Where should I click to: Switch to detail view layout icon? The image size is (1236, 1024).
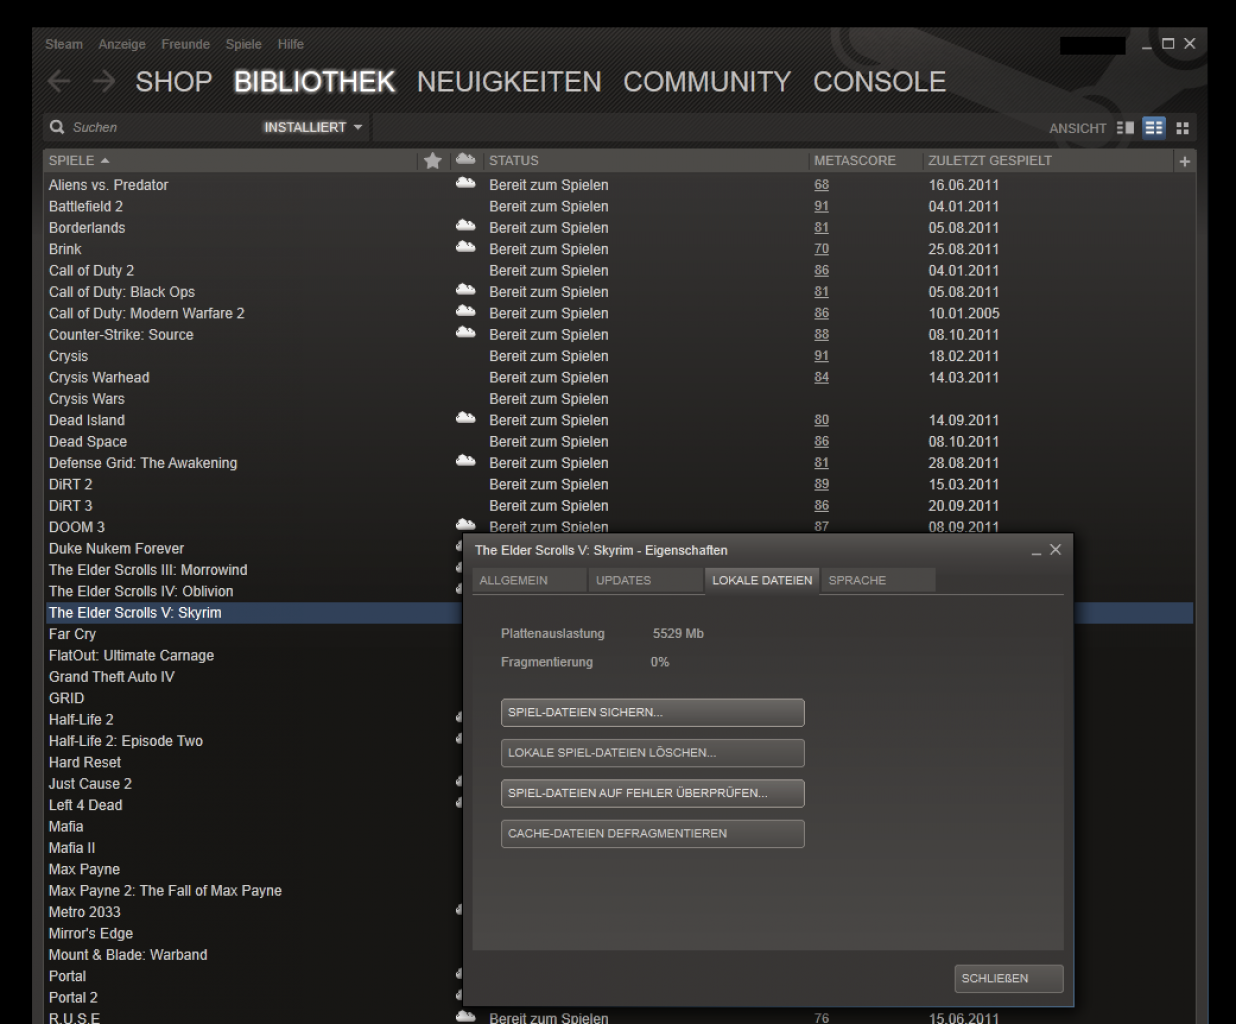[x=1126, y=128]
